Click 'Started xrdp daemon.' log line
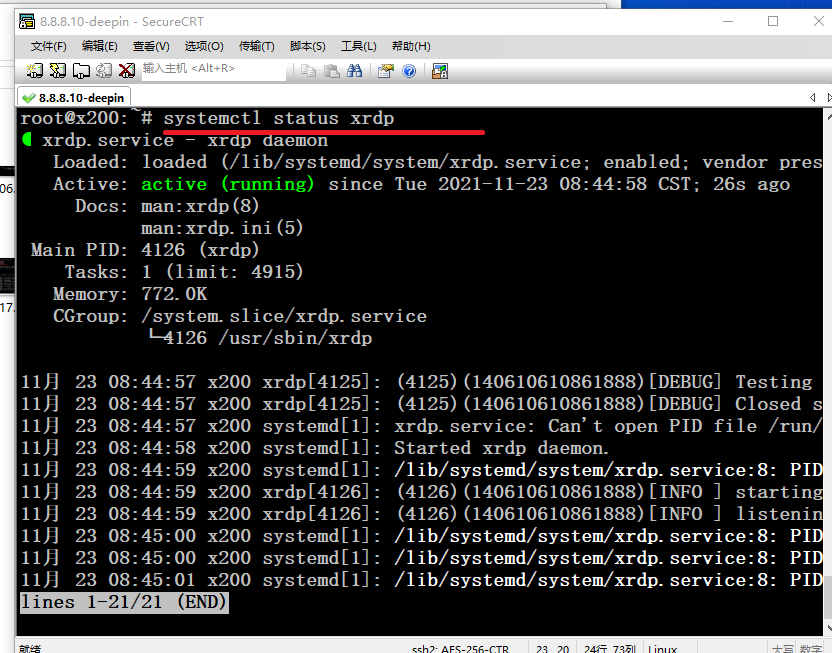832x653 pixels. pyautogui.click(x=314, y=448)
